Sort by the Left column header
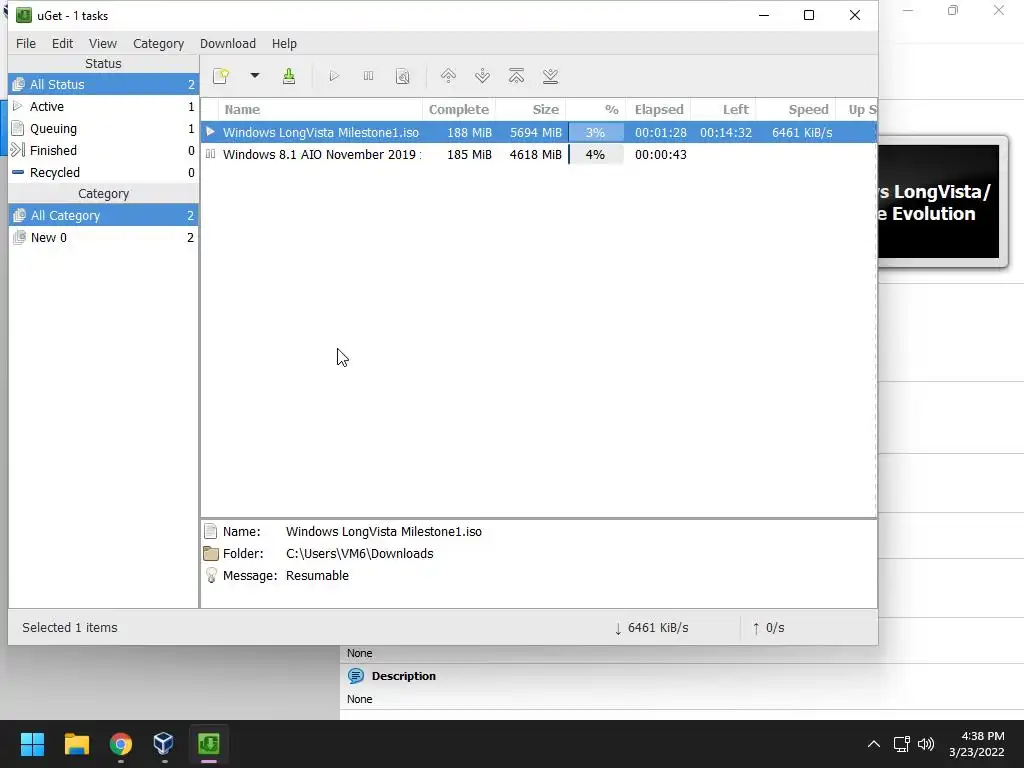 point(723,110)
